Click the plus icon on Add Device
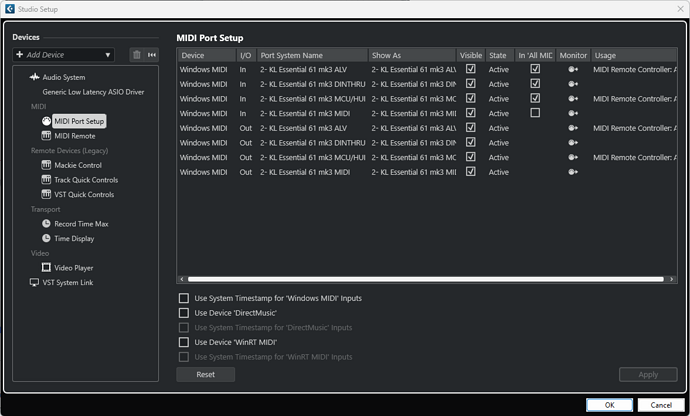This screenshot has height=416, width=690. click(19, 54)
